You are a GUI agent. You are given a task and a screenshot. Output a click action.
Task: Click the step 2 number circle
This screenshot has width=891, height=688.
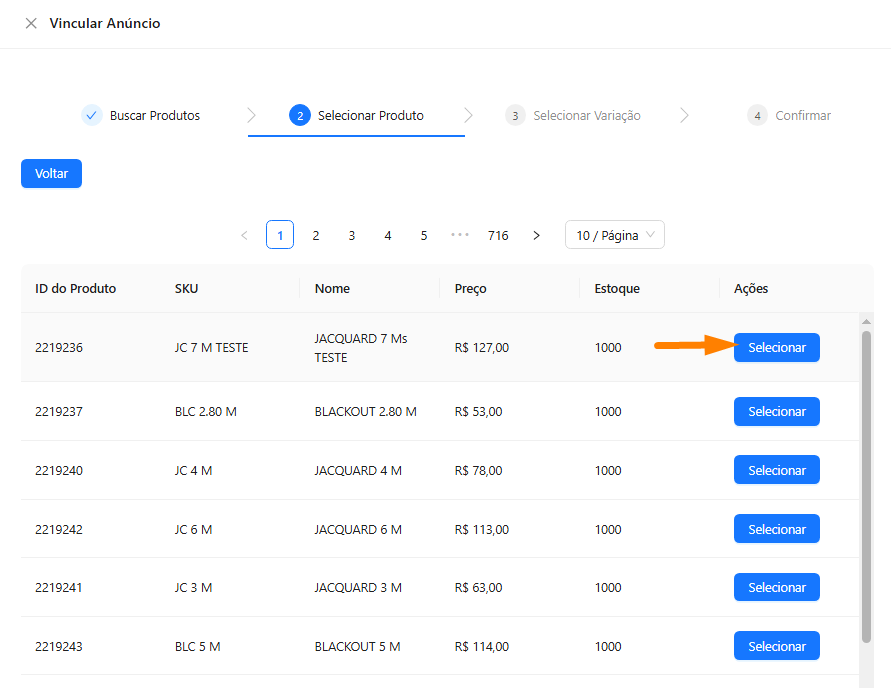coord(299,115)
